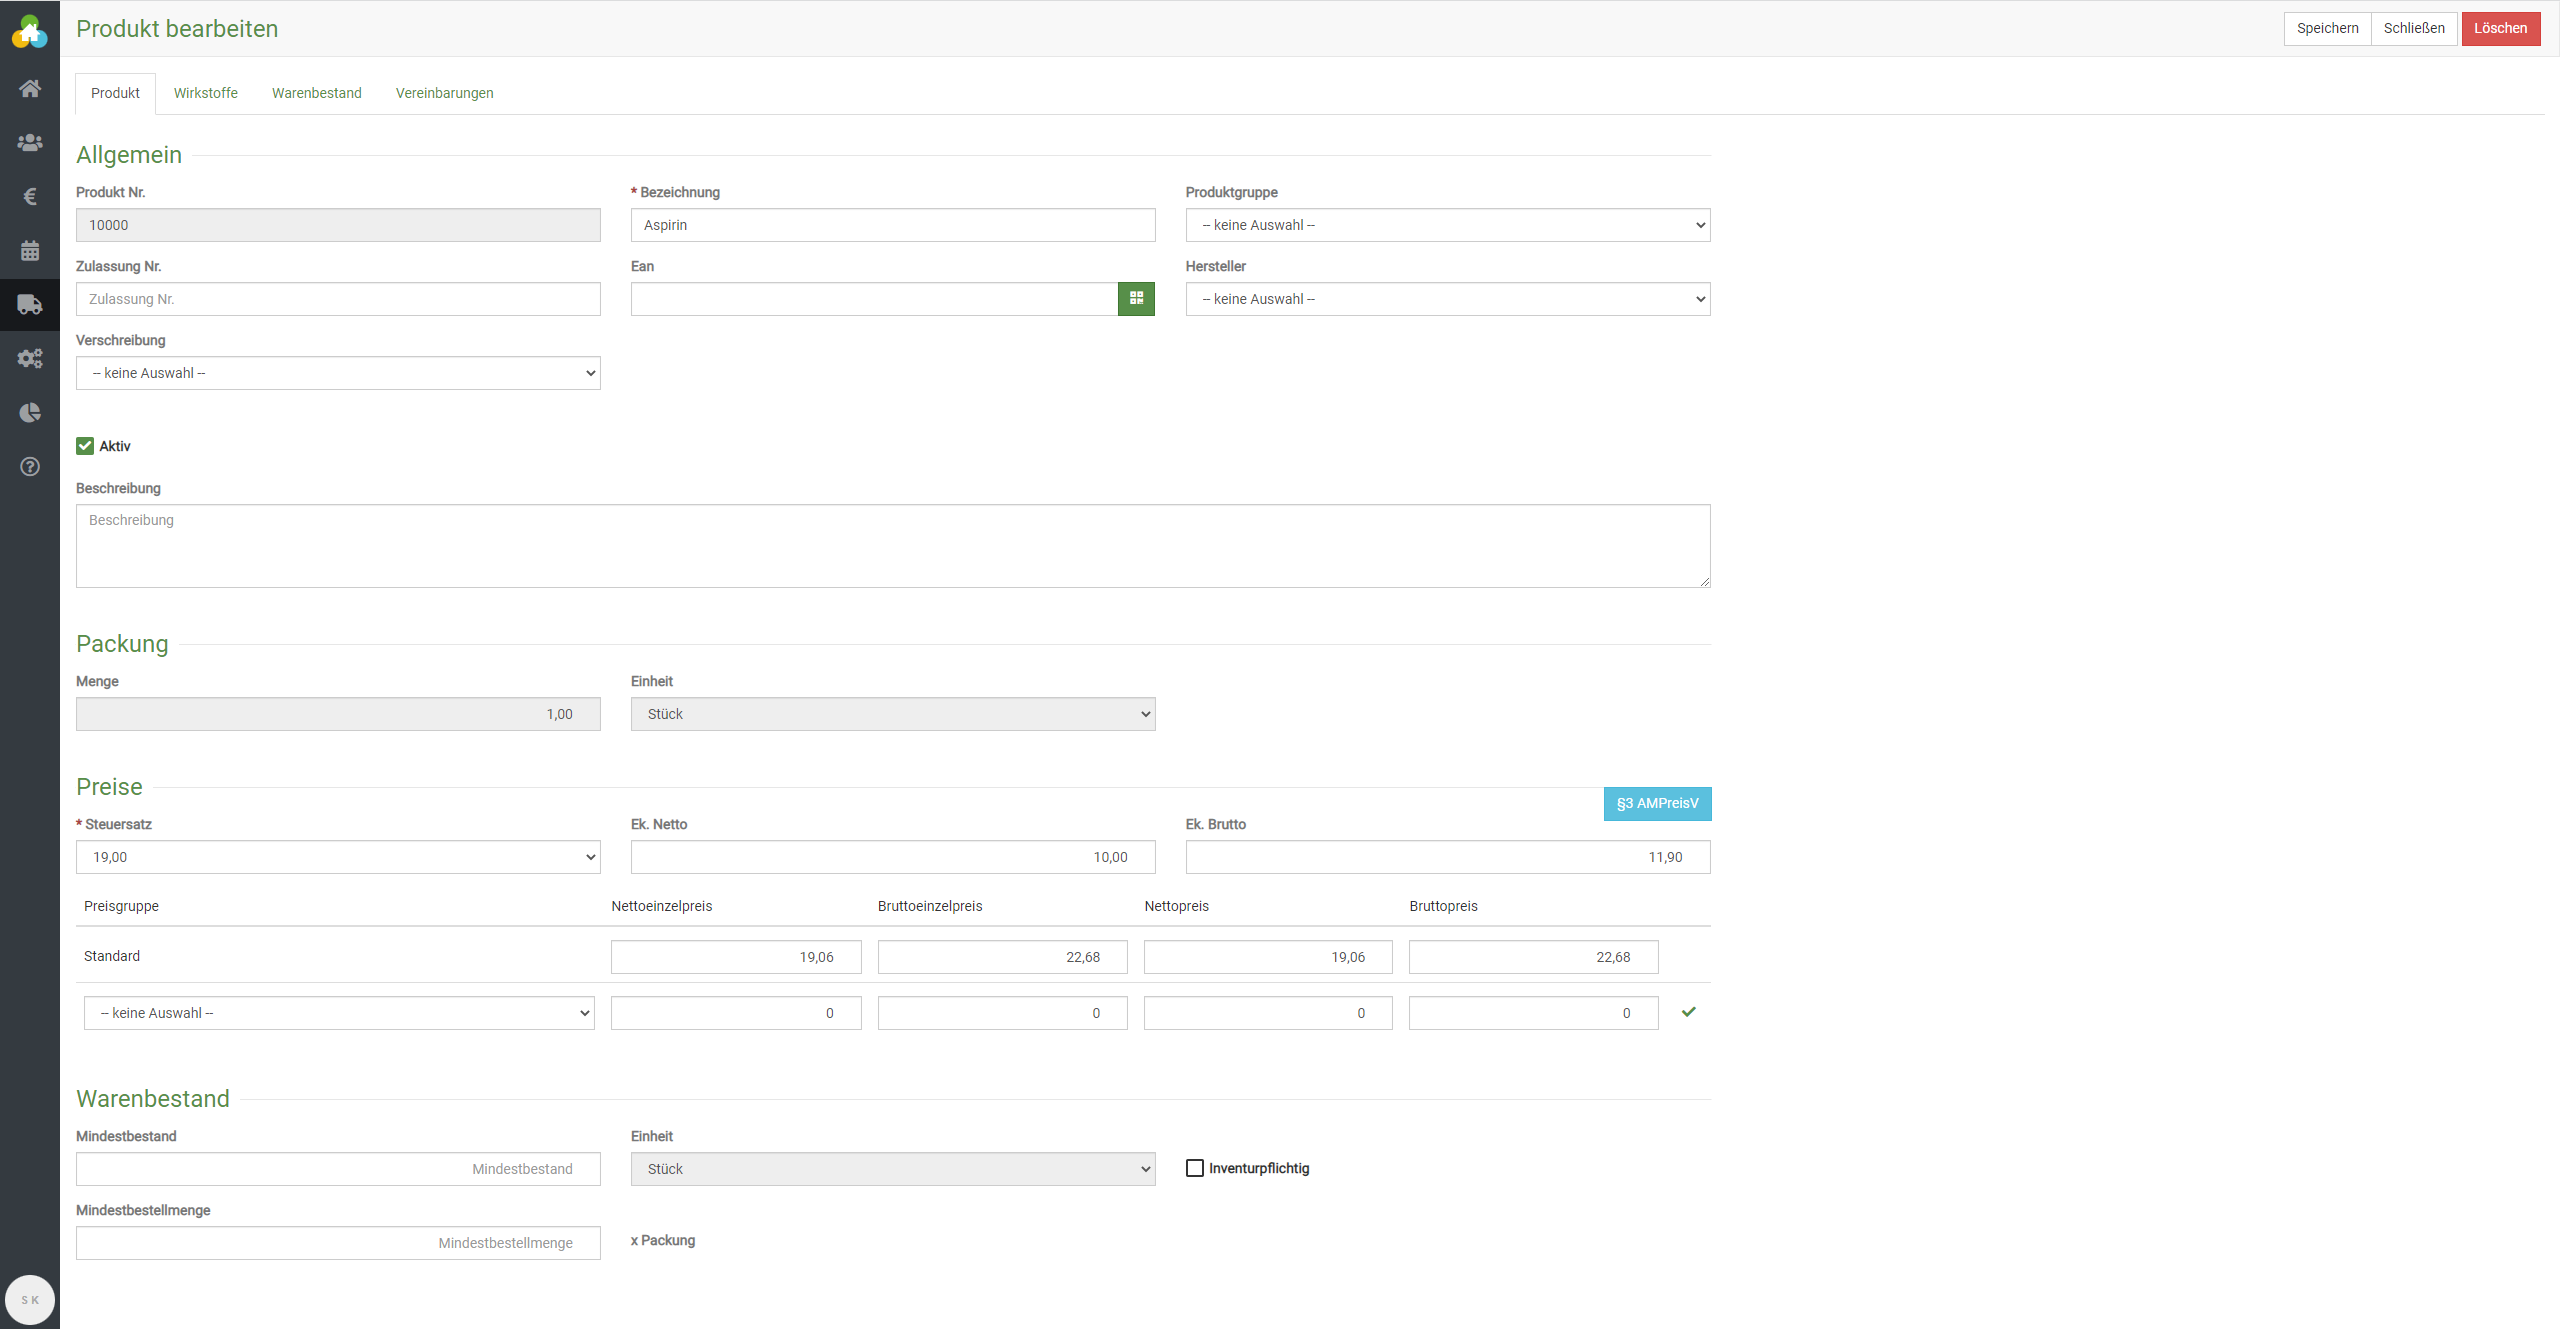Open the calendar icon in sidebar

tap(30, 251)
